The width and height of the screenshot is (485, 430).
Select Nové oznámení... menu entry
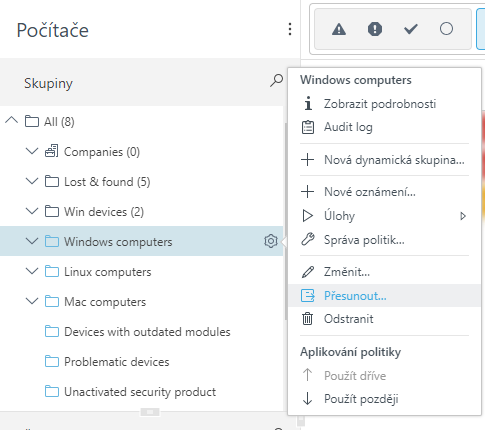(385, 192)
